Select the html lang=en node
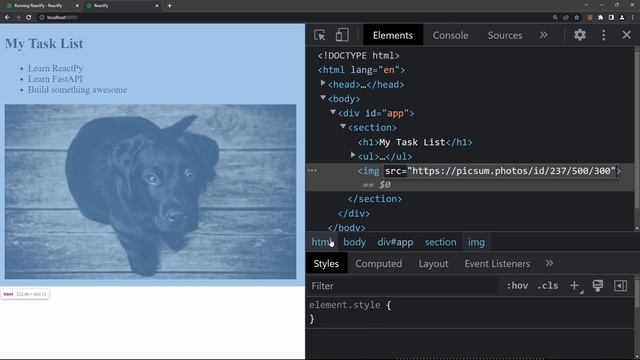The width and height of the screenshot is (640, 360). [x=362, y=70]
